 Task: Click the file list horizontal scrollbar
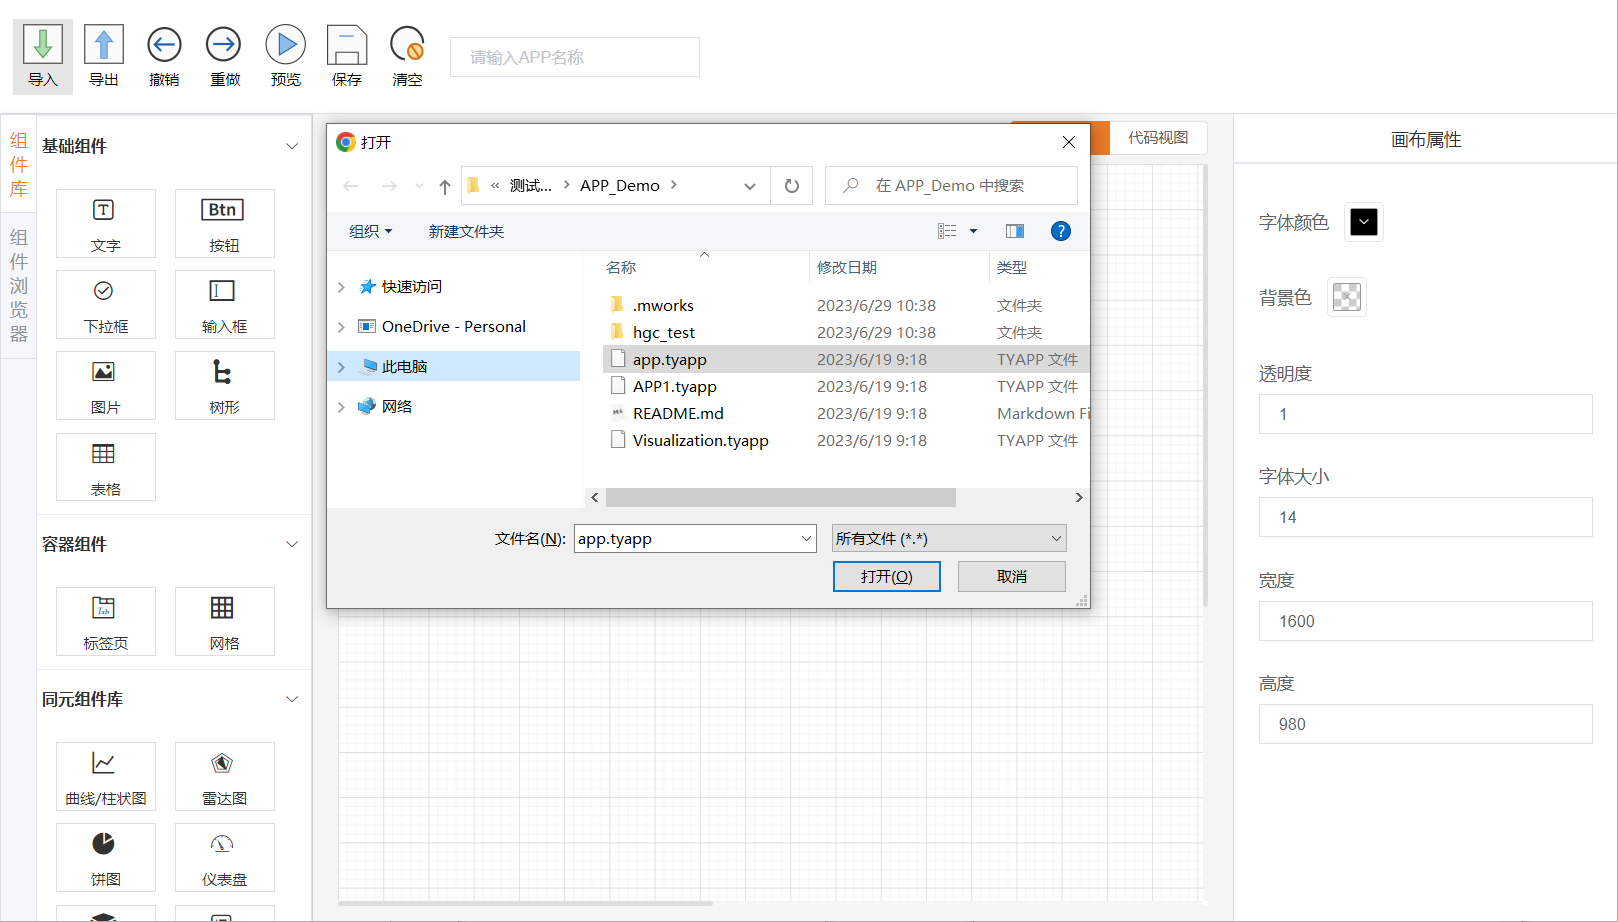781,497
